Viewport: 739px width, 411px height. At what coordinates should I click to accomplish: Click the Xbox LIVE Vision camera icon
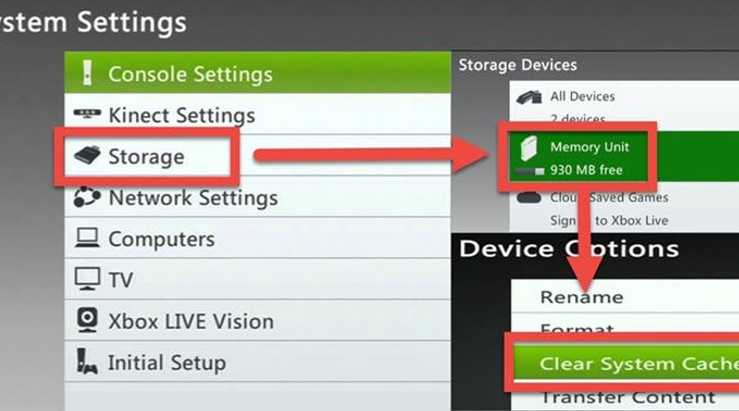pos(87,320)
